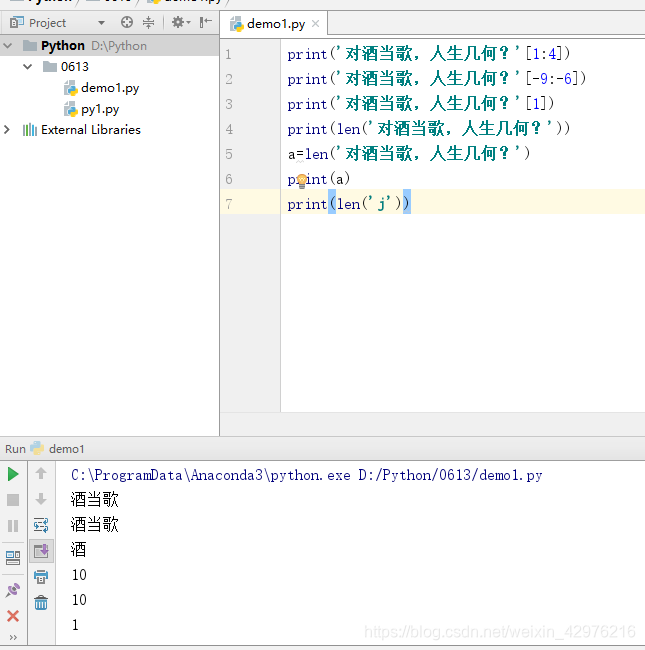Click the Down the stack trace arrow
The image size is (645, 650).
pos(41,499)
